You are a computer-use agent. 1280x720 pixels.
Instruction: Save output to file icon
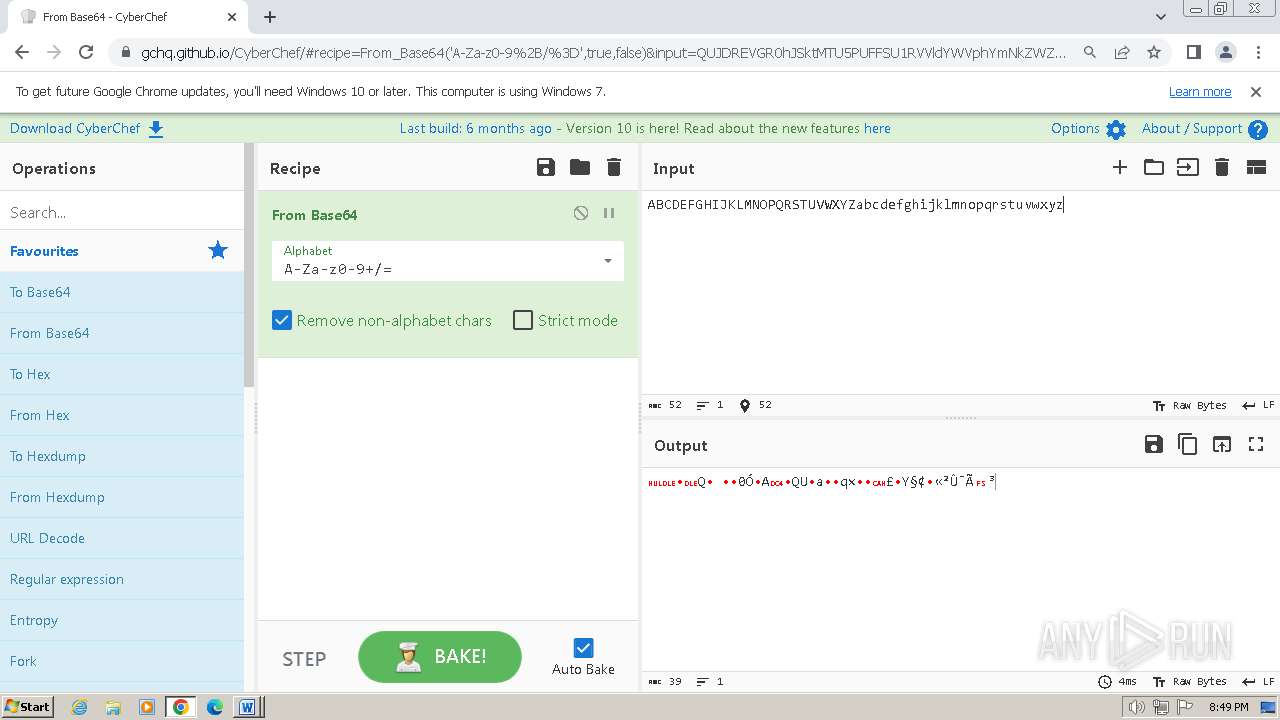[x=1154, y=445]
